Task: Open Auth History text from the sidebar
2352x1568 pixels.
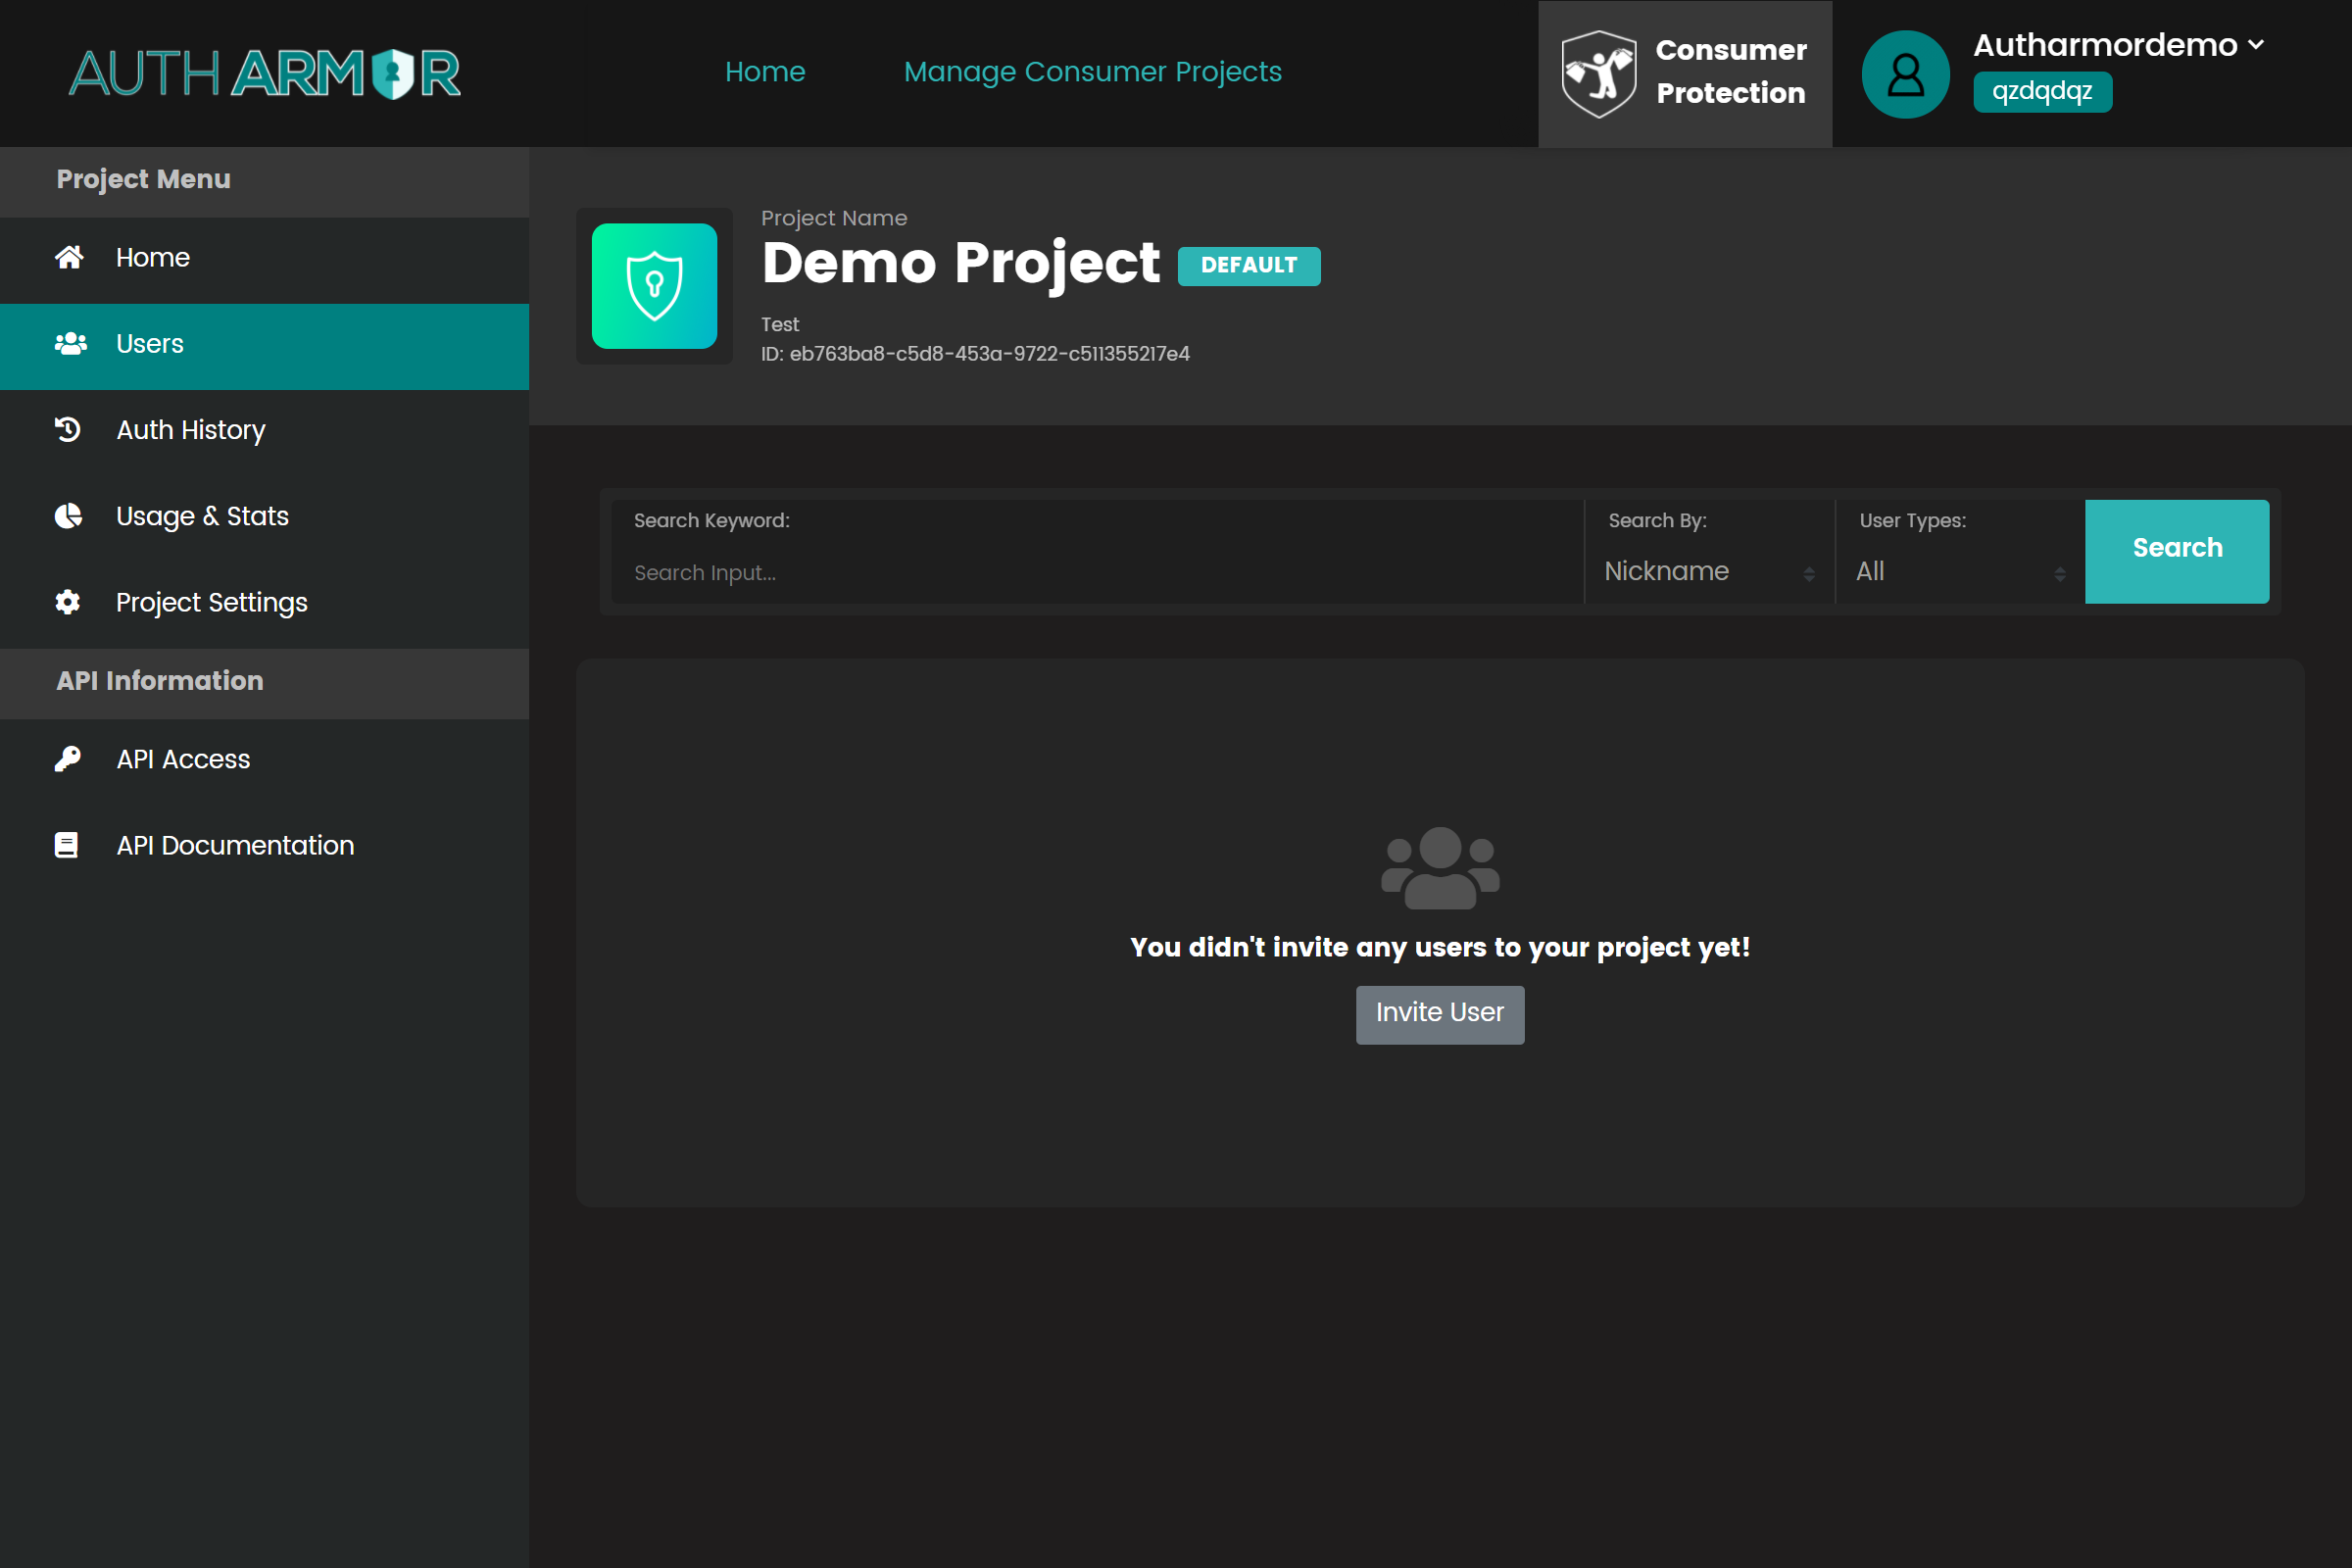Action: 191,430
